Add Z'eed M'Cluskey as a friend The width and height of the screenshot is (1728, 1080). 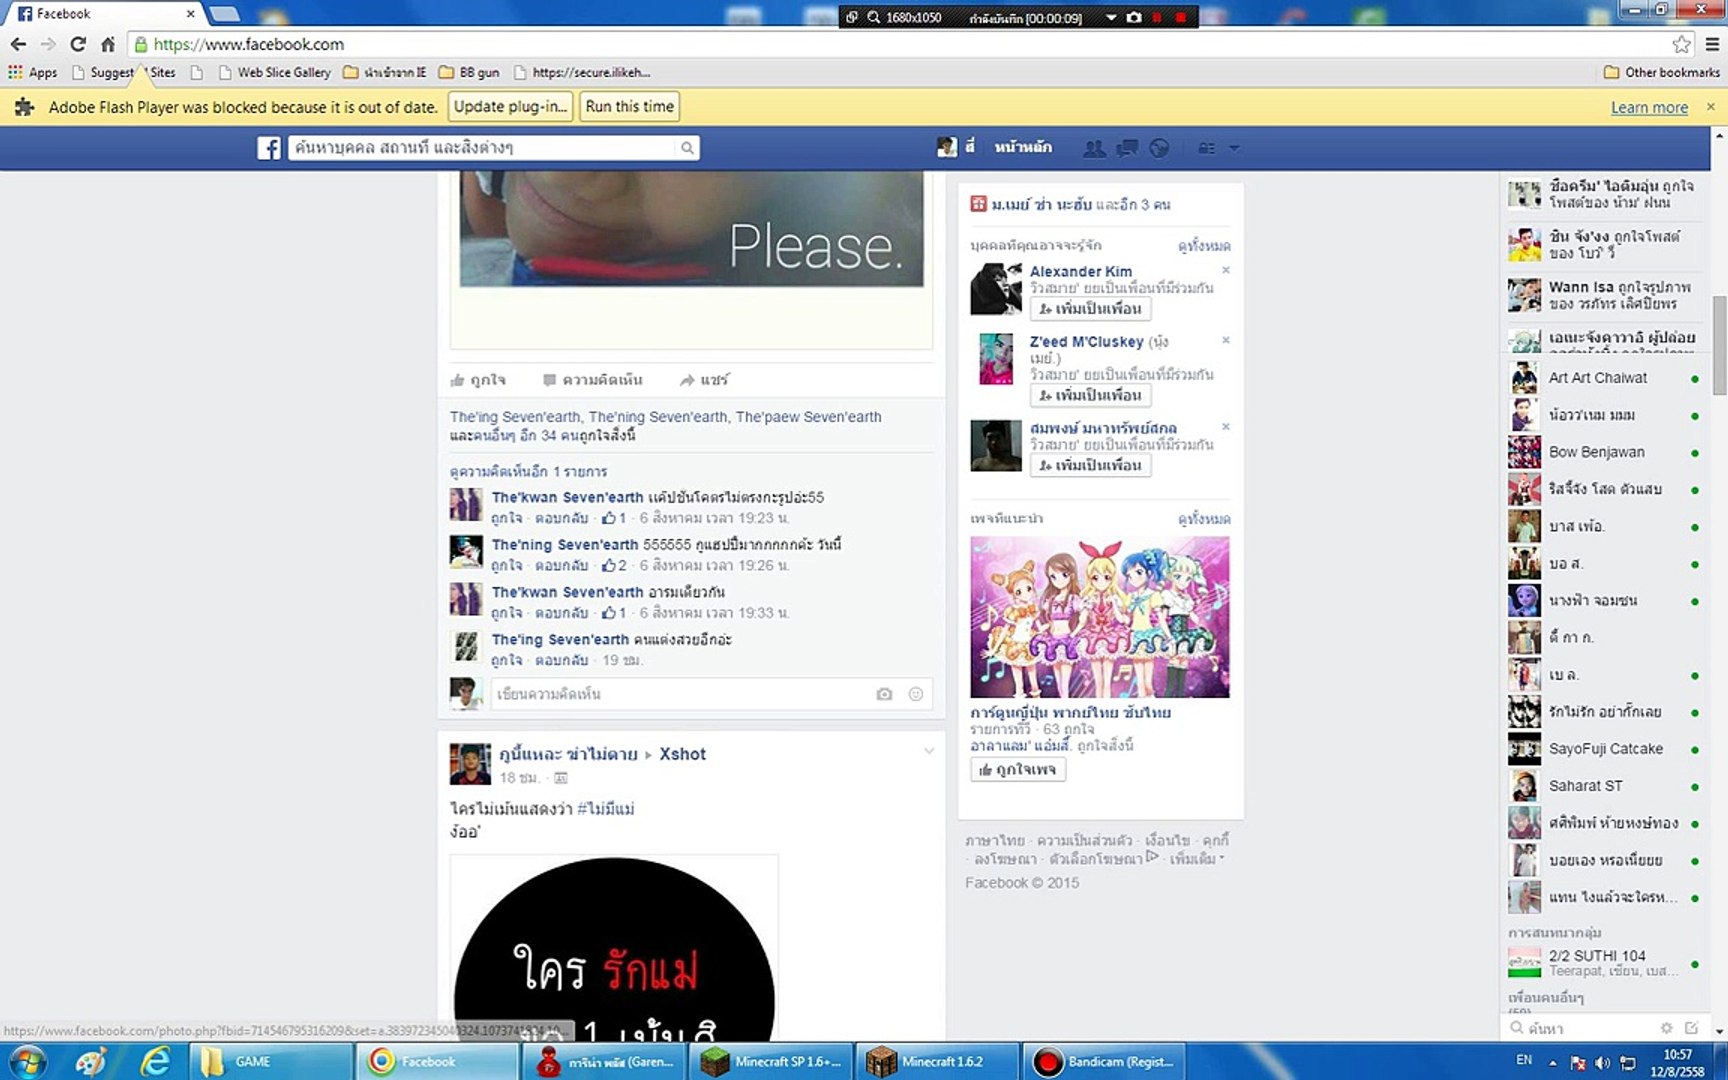coord(1090,396)
